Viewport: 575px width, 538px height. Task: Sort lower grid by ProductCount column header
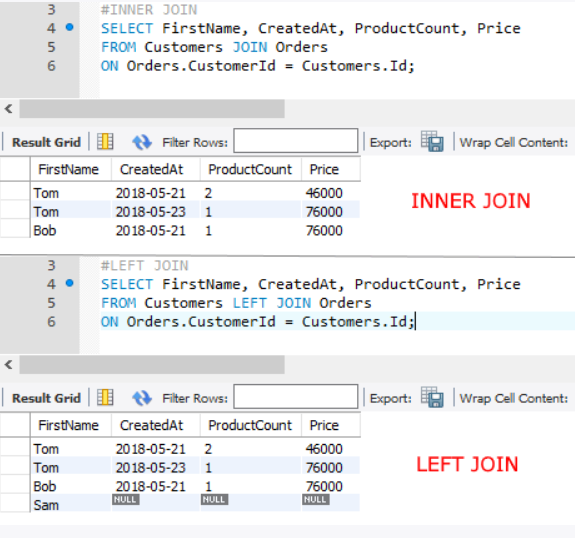click(x=251, y=425)
